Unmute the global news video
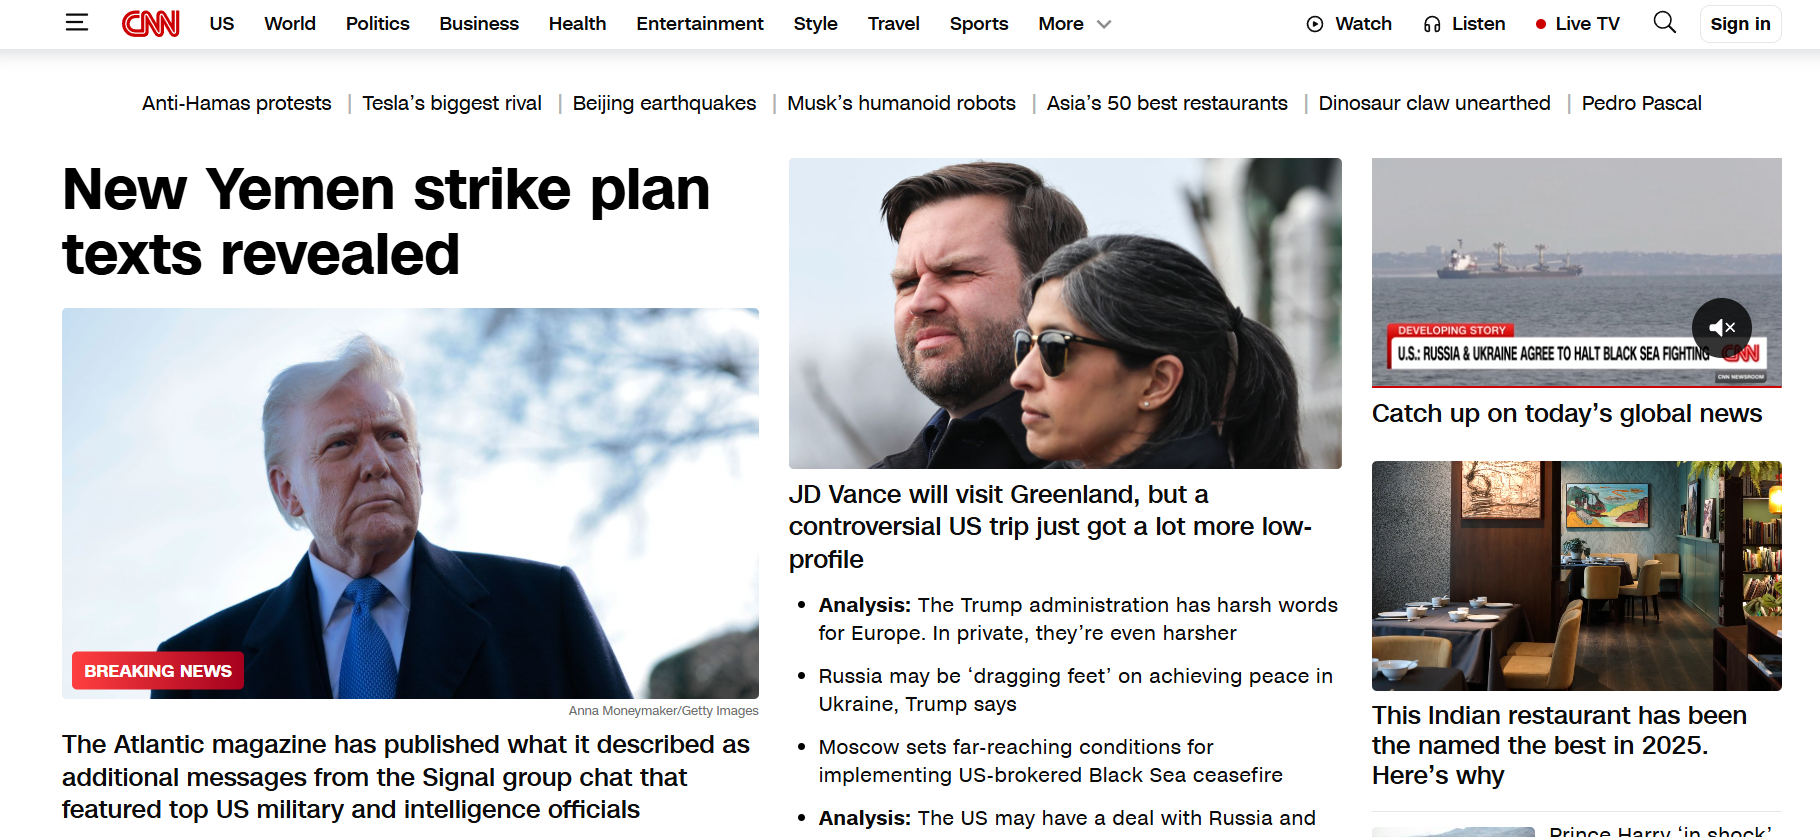Viewport: 1820px width, 837px height. click(1722, 328)
